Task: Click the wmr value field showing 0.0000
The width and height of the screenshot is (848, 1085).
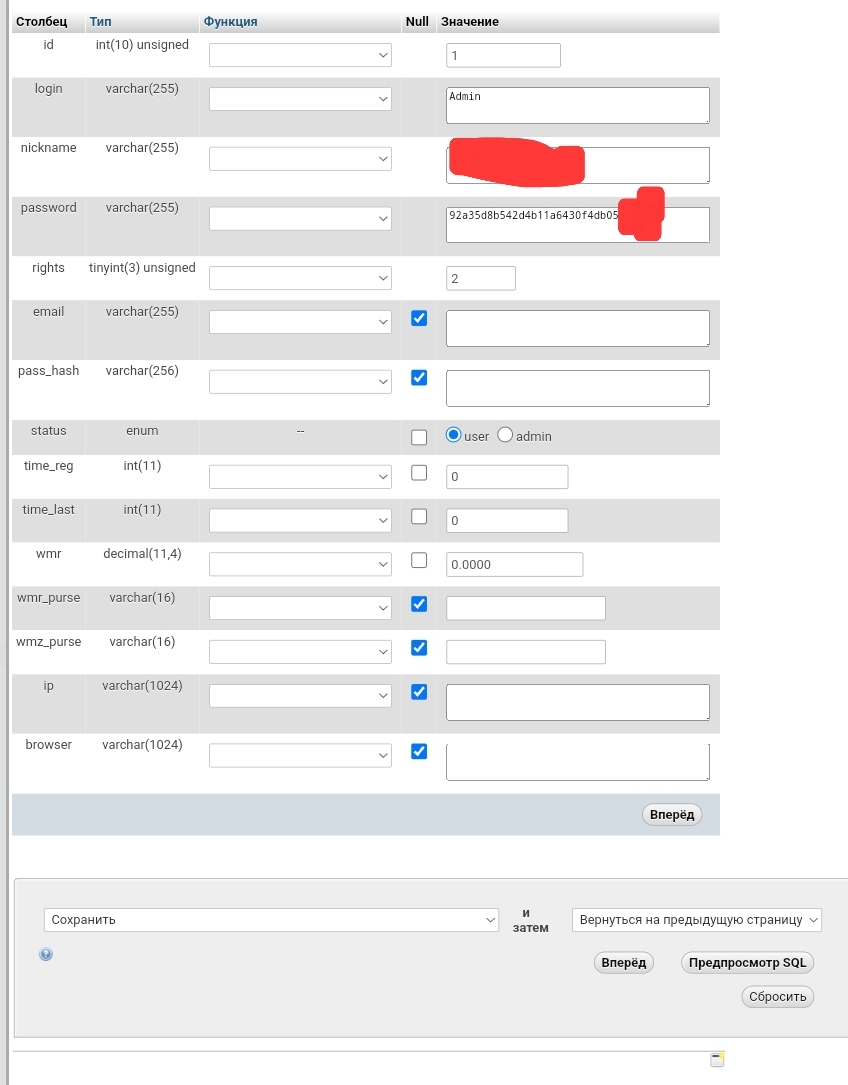Action: [514, 564]
